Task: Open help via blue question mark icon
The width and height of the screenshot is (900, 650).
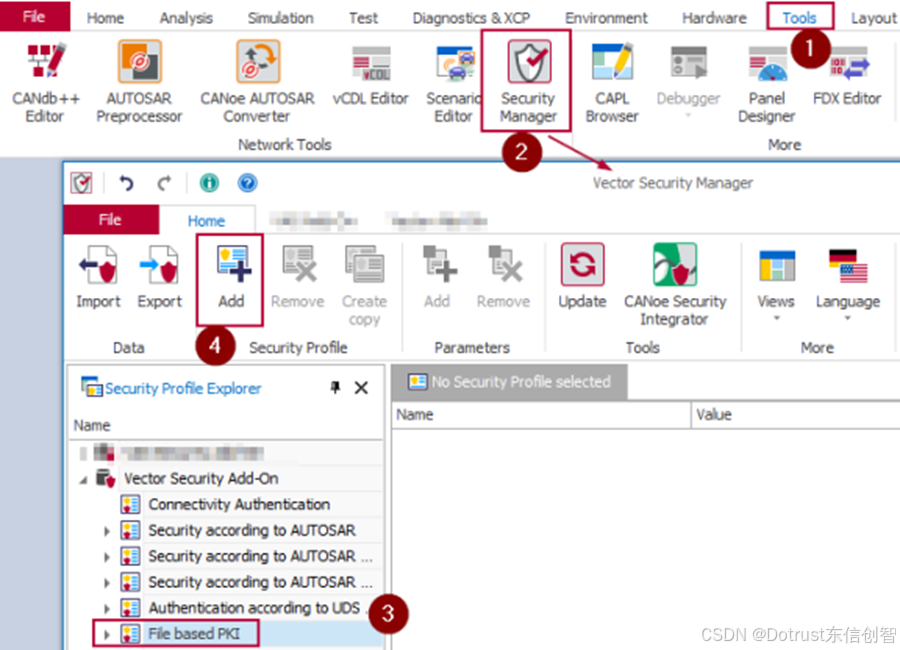Action: pos(247,183)
